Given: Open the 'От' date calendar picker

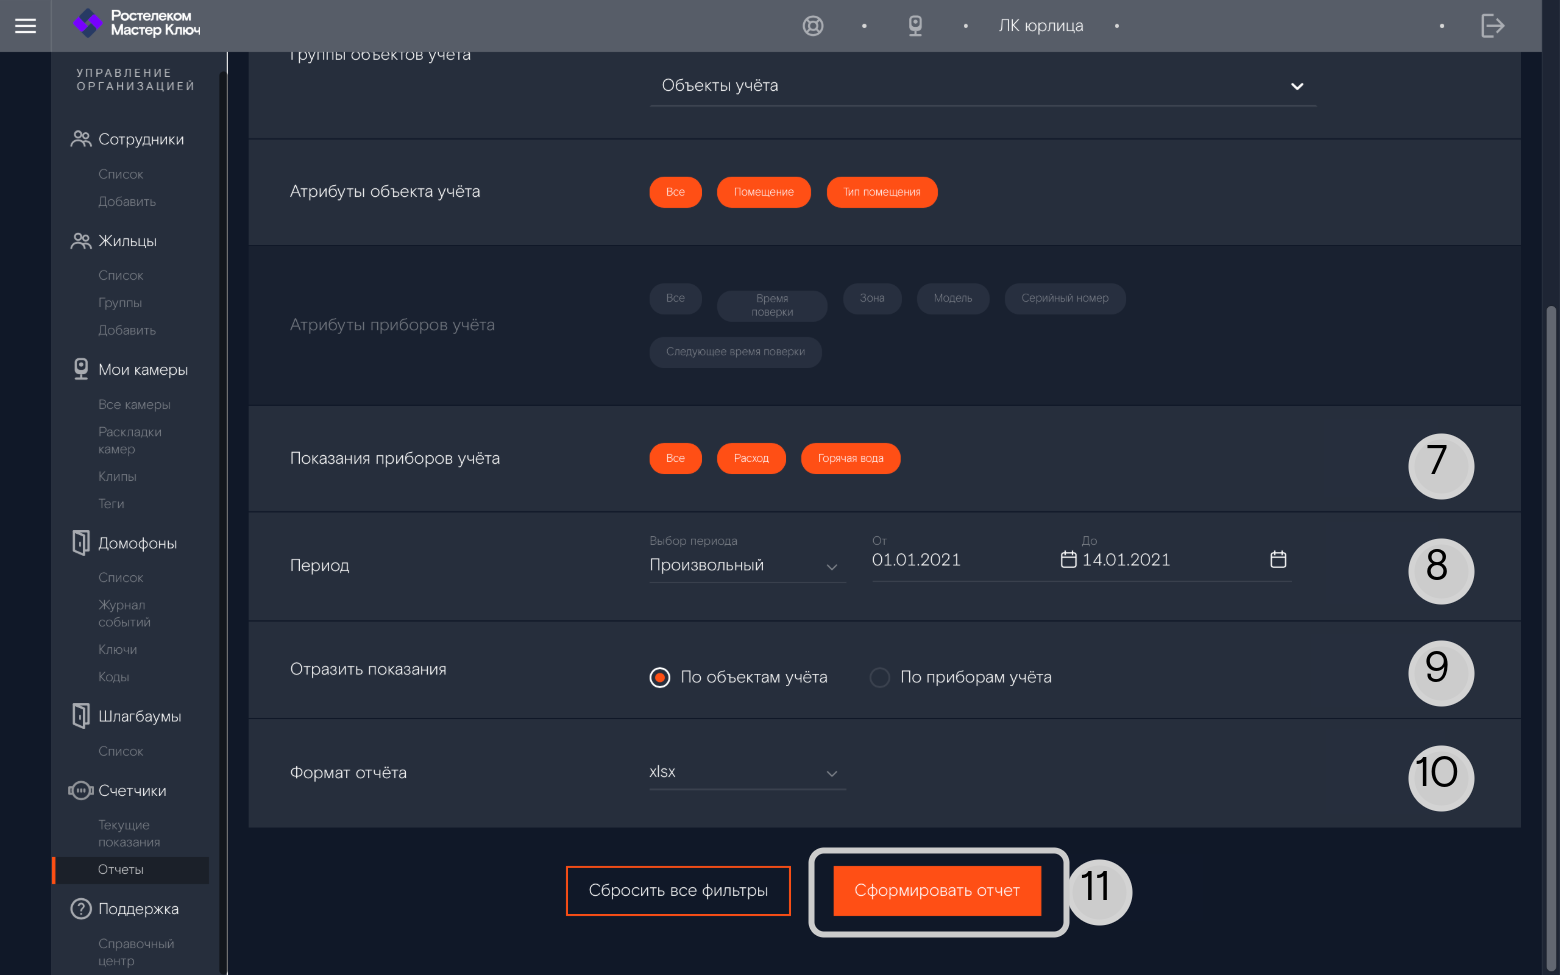Looking at the screenshot, I should (1068, 560).
